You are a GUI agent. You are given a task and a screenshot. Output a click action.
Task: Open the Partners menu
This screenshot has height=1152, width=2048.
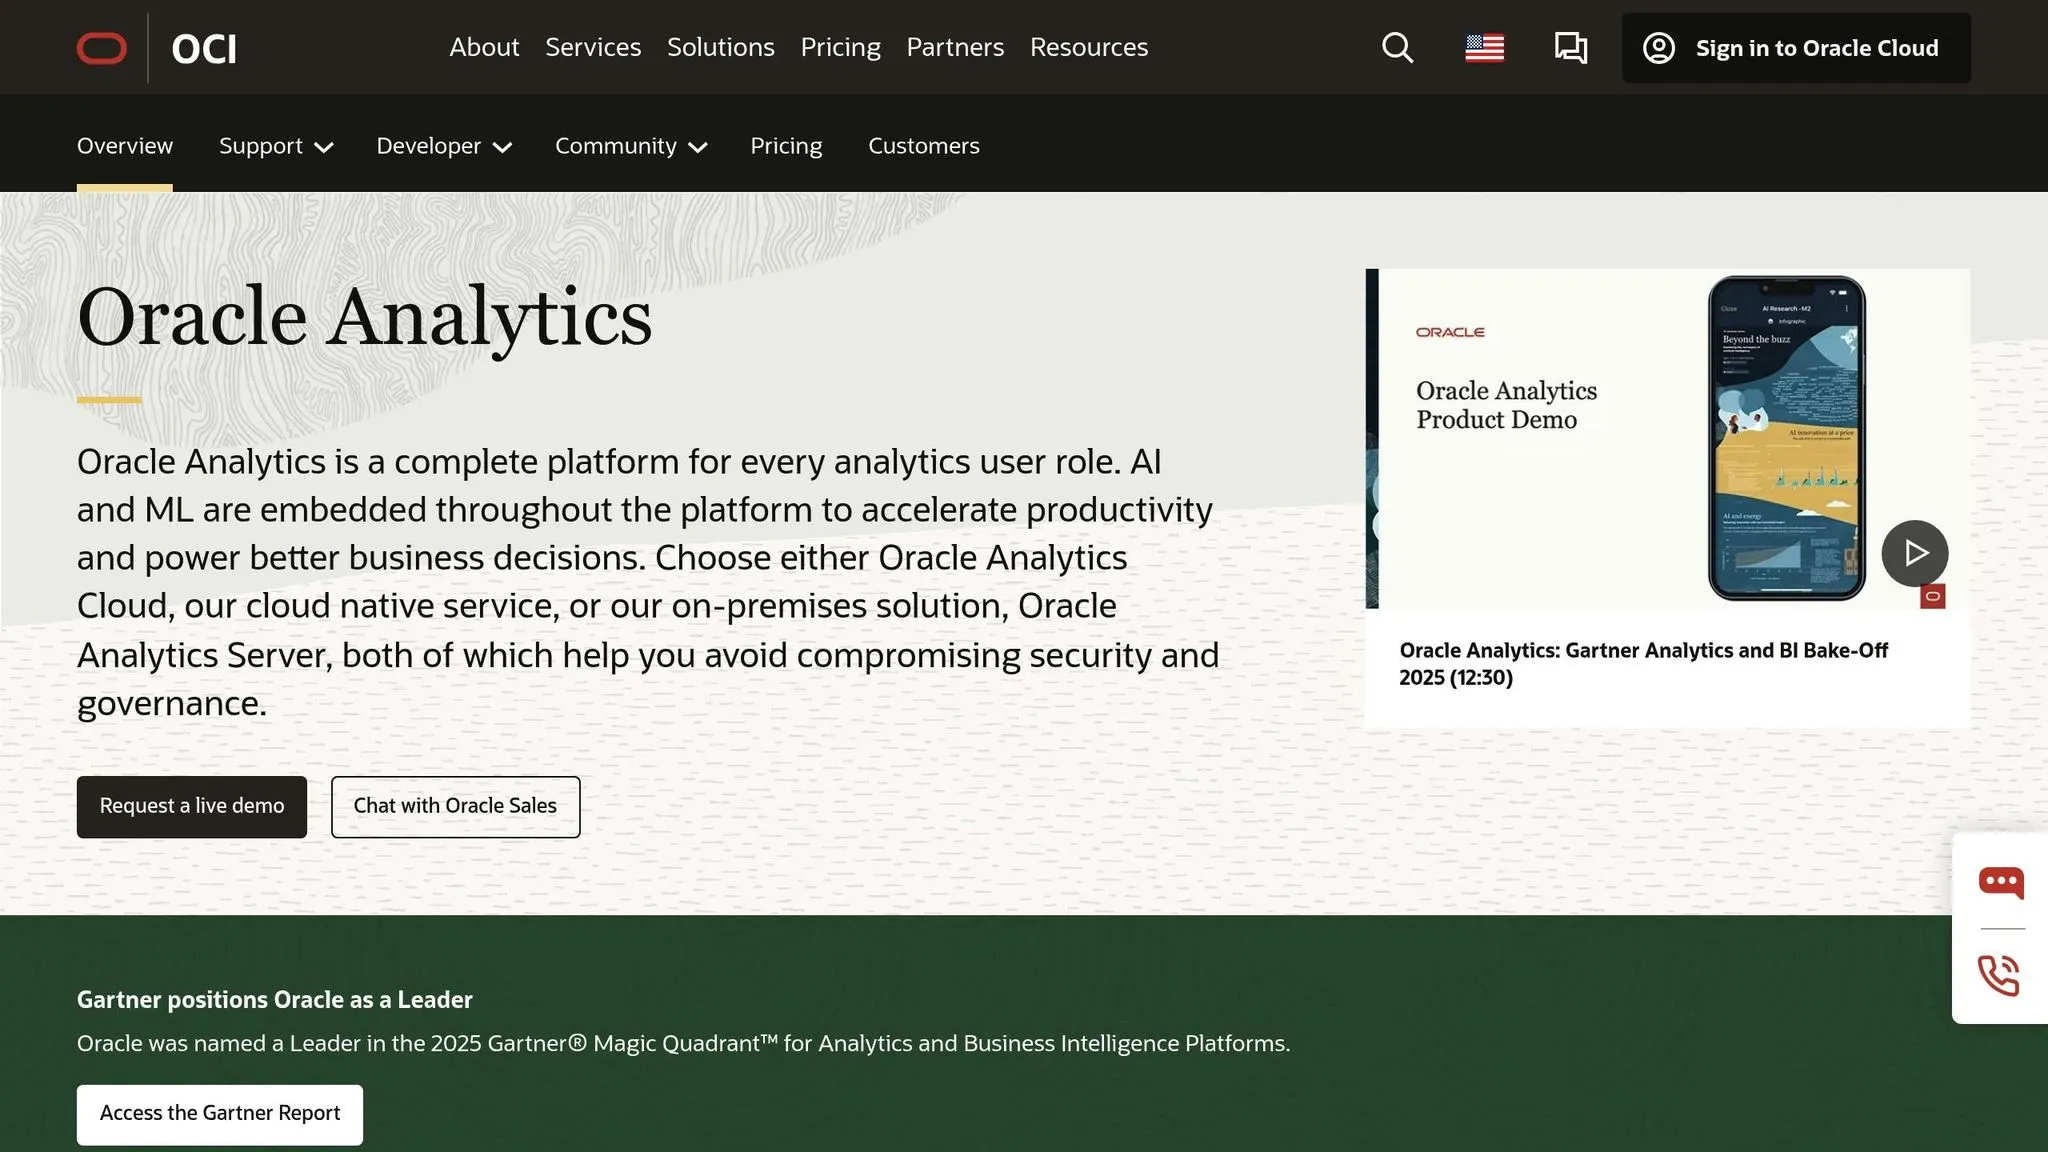point(955,47)
